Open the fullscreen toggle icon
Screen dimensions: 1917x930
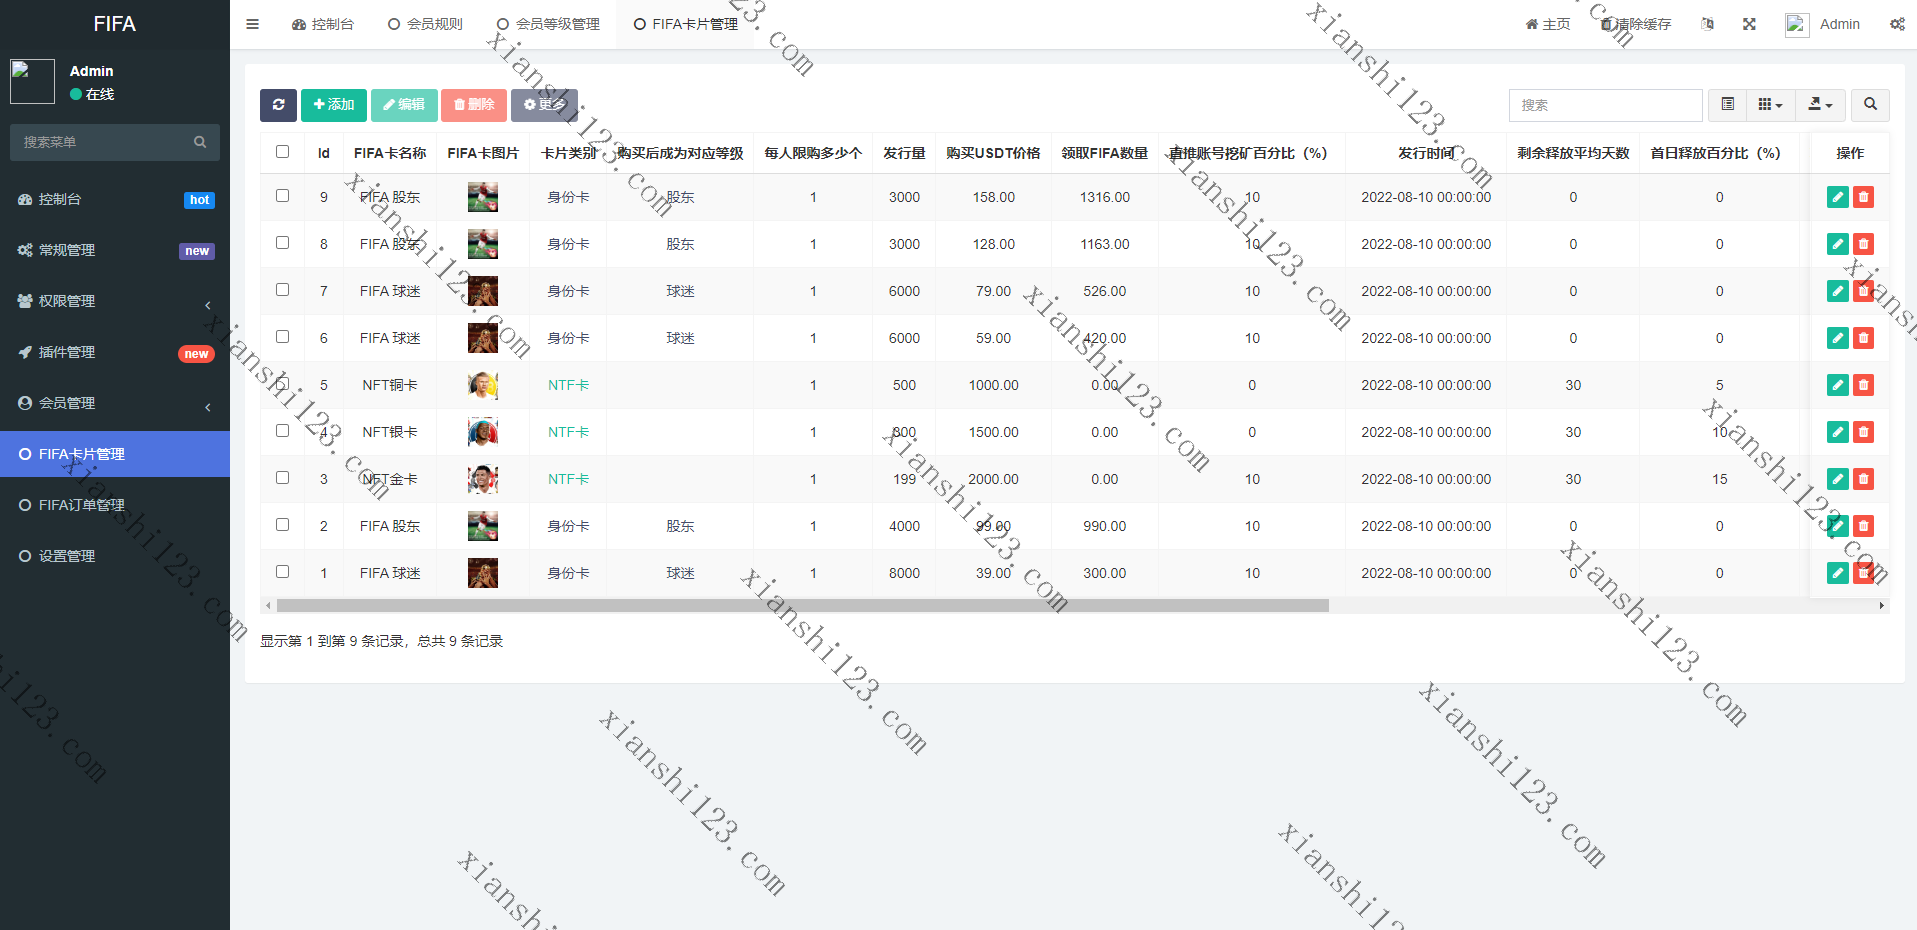click(1749, 24)
